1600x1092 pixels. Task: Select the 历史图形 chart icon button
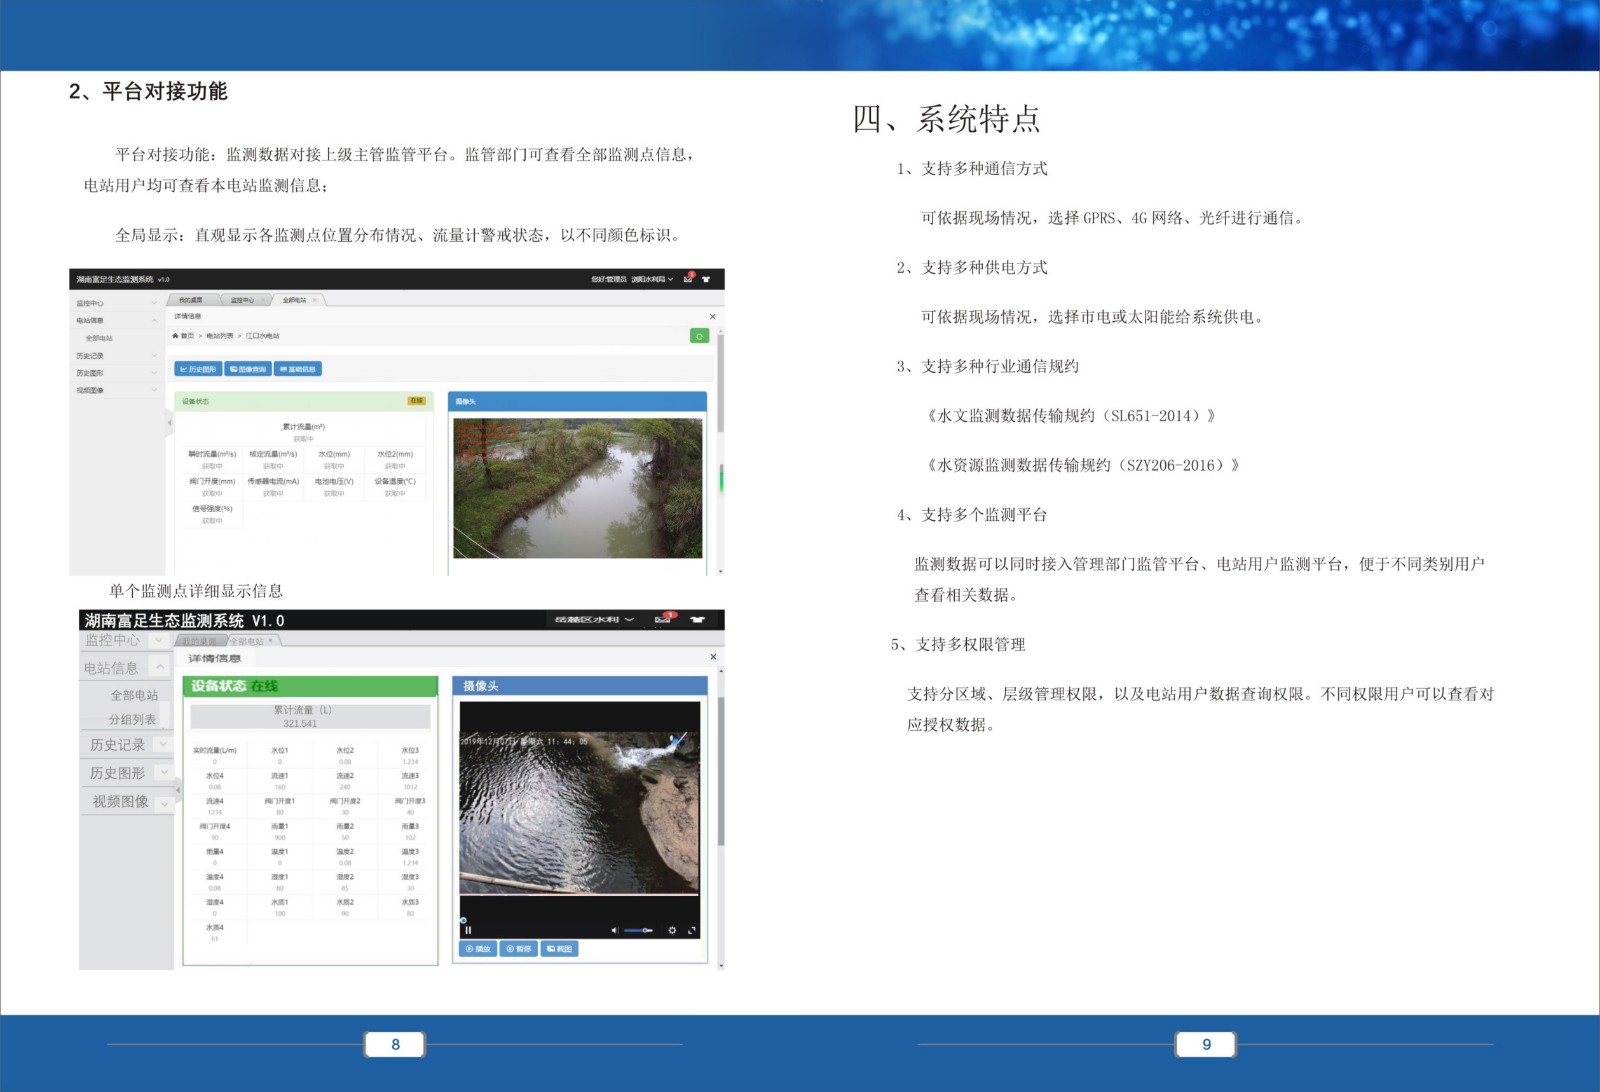click(x=200, y=370)
